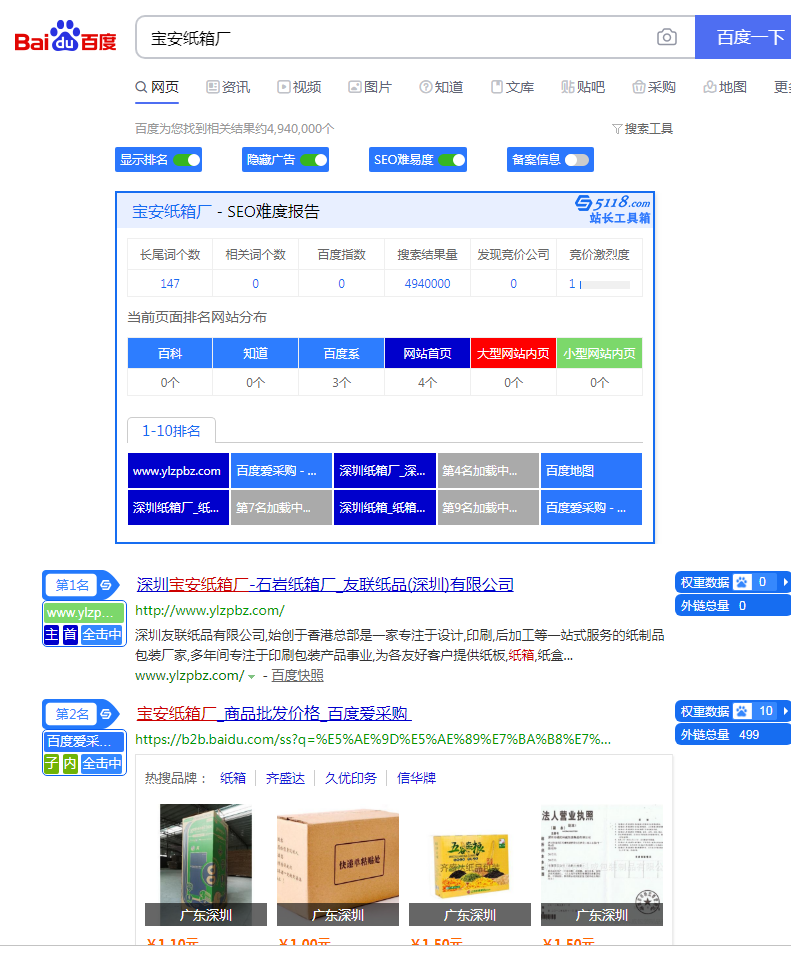
Task: Open the 采购 tab
Action: coord(654,87)
